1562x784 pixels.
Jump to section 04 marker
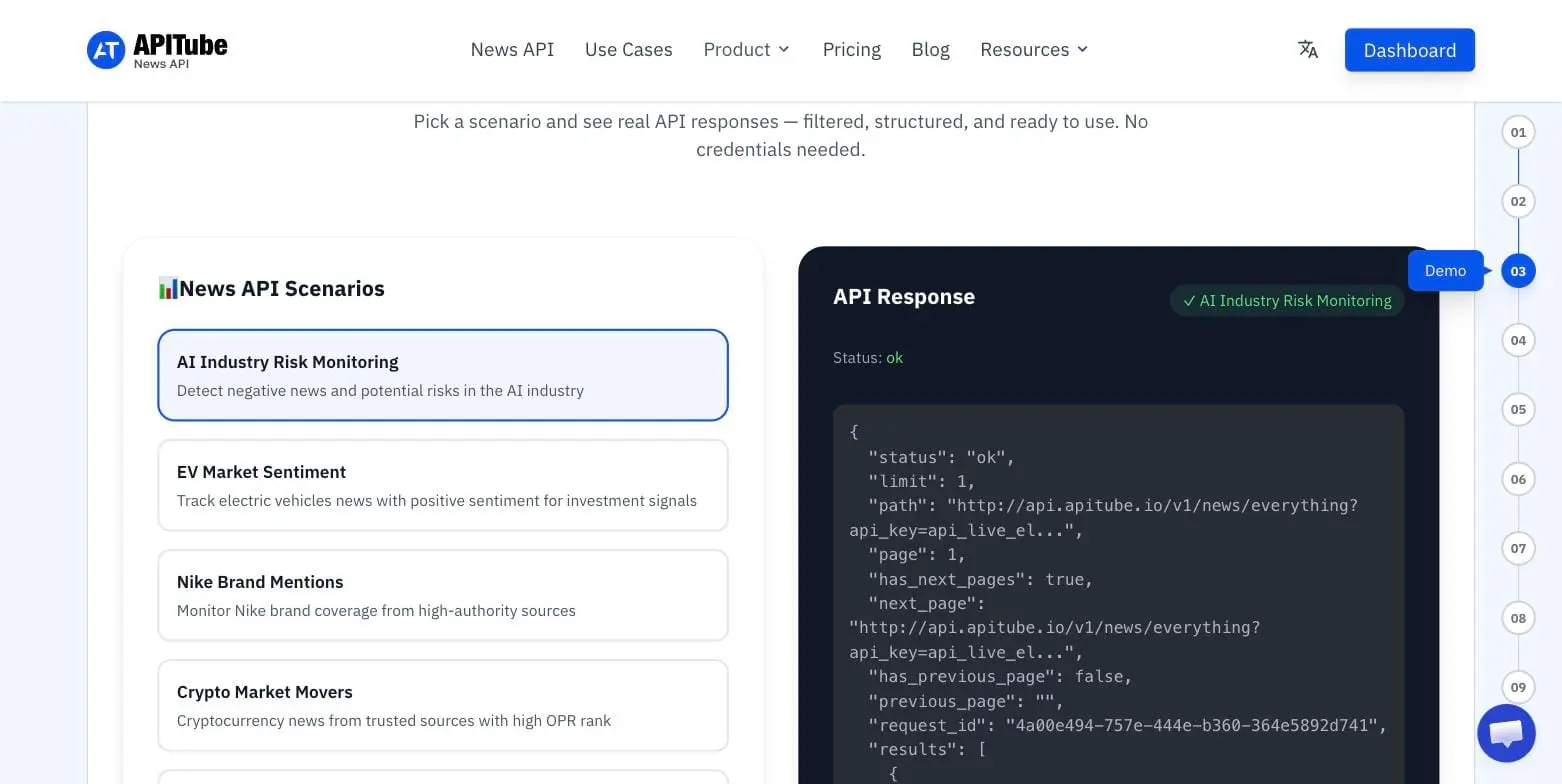pos(1518,340)
